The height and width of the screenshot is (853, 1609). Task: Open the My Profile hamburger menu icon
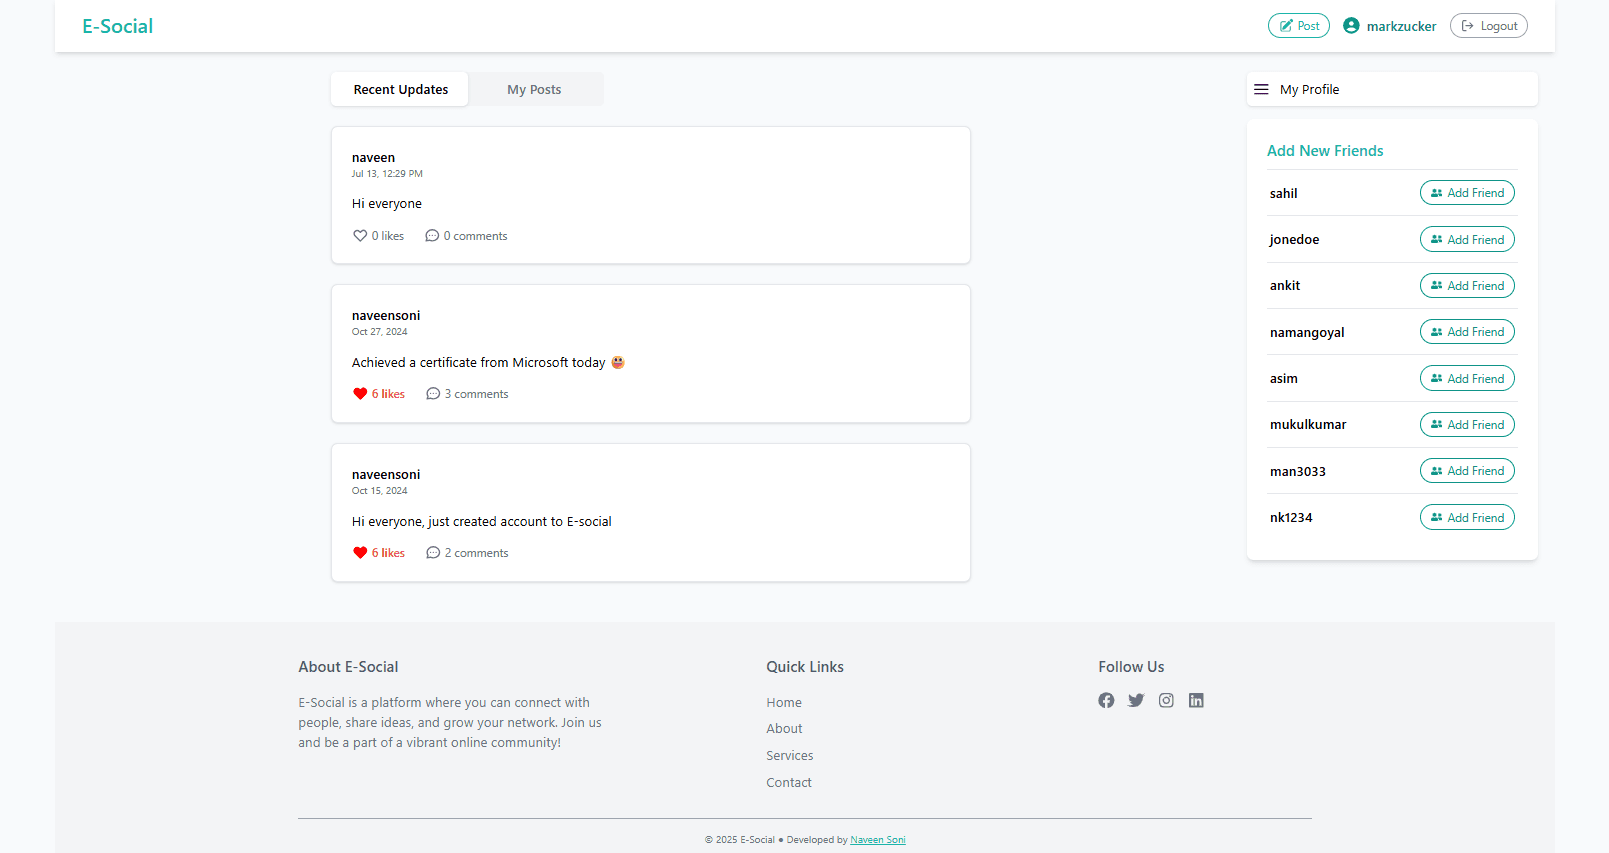pyautogui.click(x=1261, y=89)
